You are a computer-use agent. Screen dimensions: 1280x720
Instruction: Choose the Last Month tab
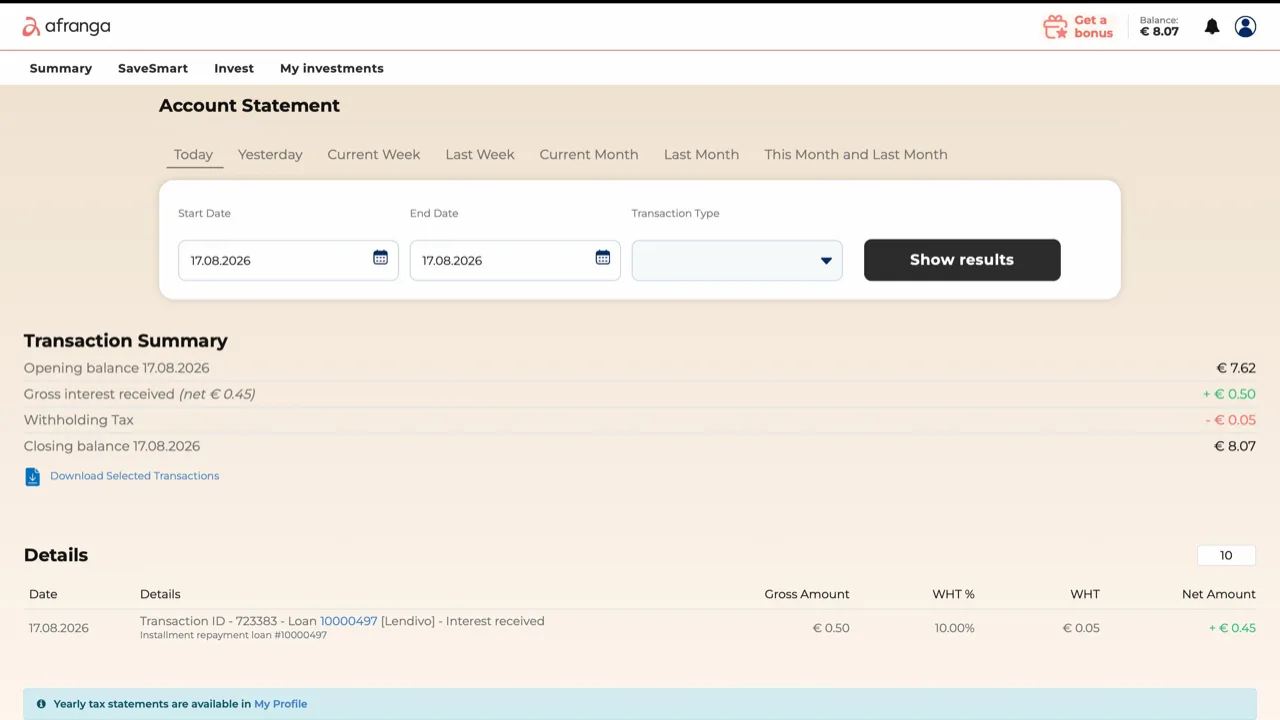tap(702, 155)
